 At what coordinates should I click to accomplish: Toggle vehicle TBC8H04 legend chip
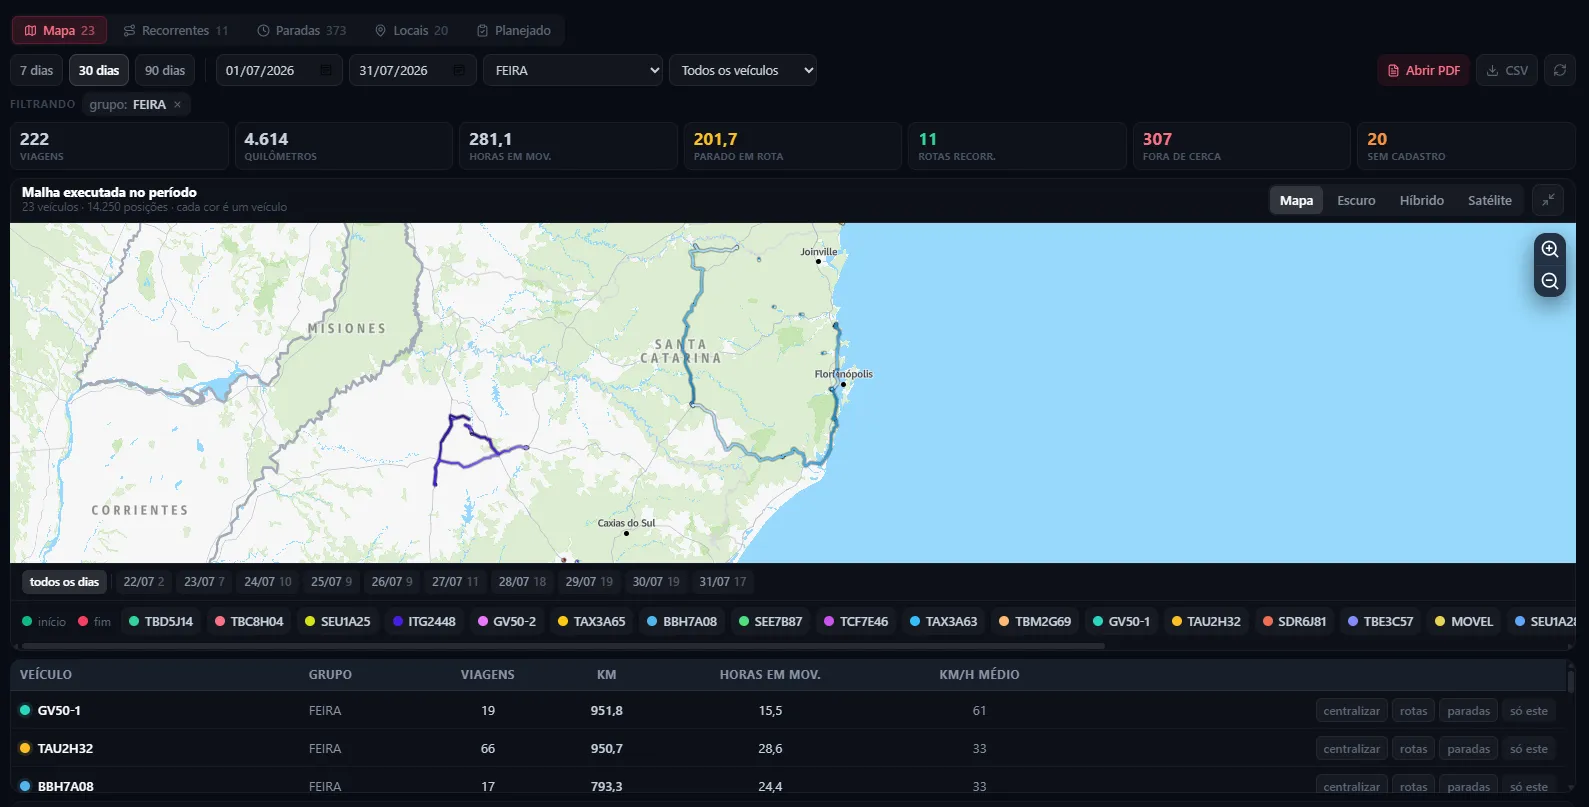[249, 621]
